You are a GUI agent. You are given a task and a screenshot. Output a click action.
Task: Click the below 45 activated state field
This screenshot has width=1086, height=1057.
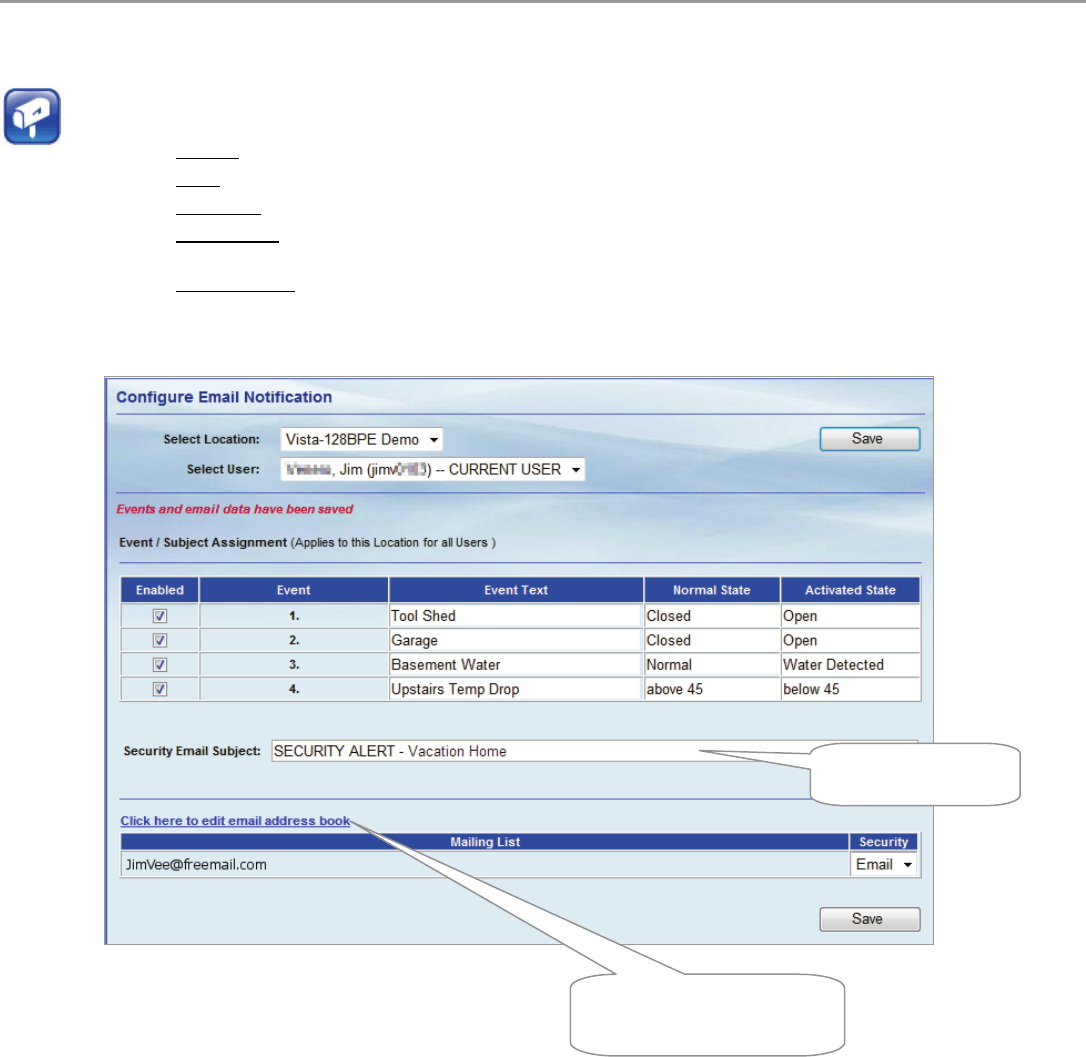tap(851, 689)
